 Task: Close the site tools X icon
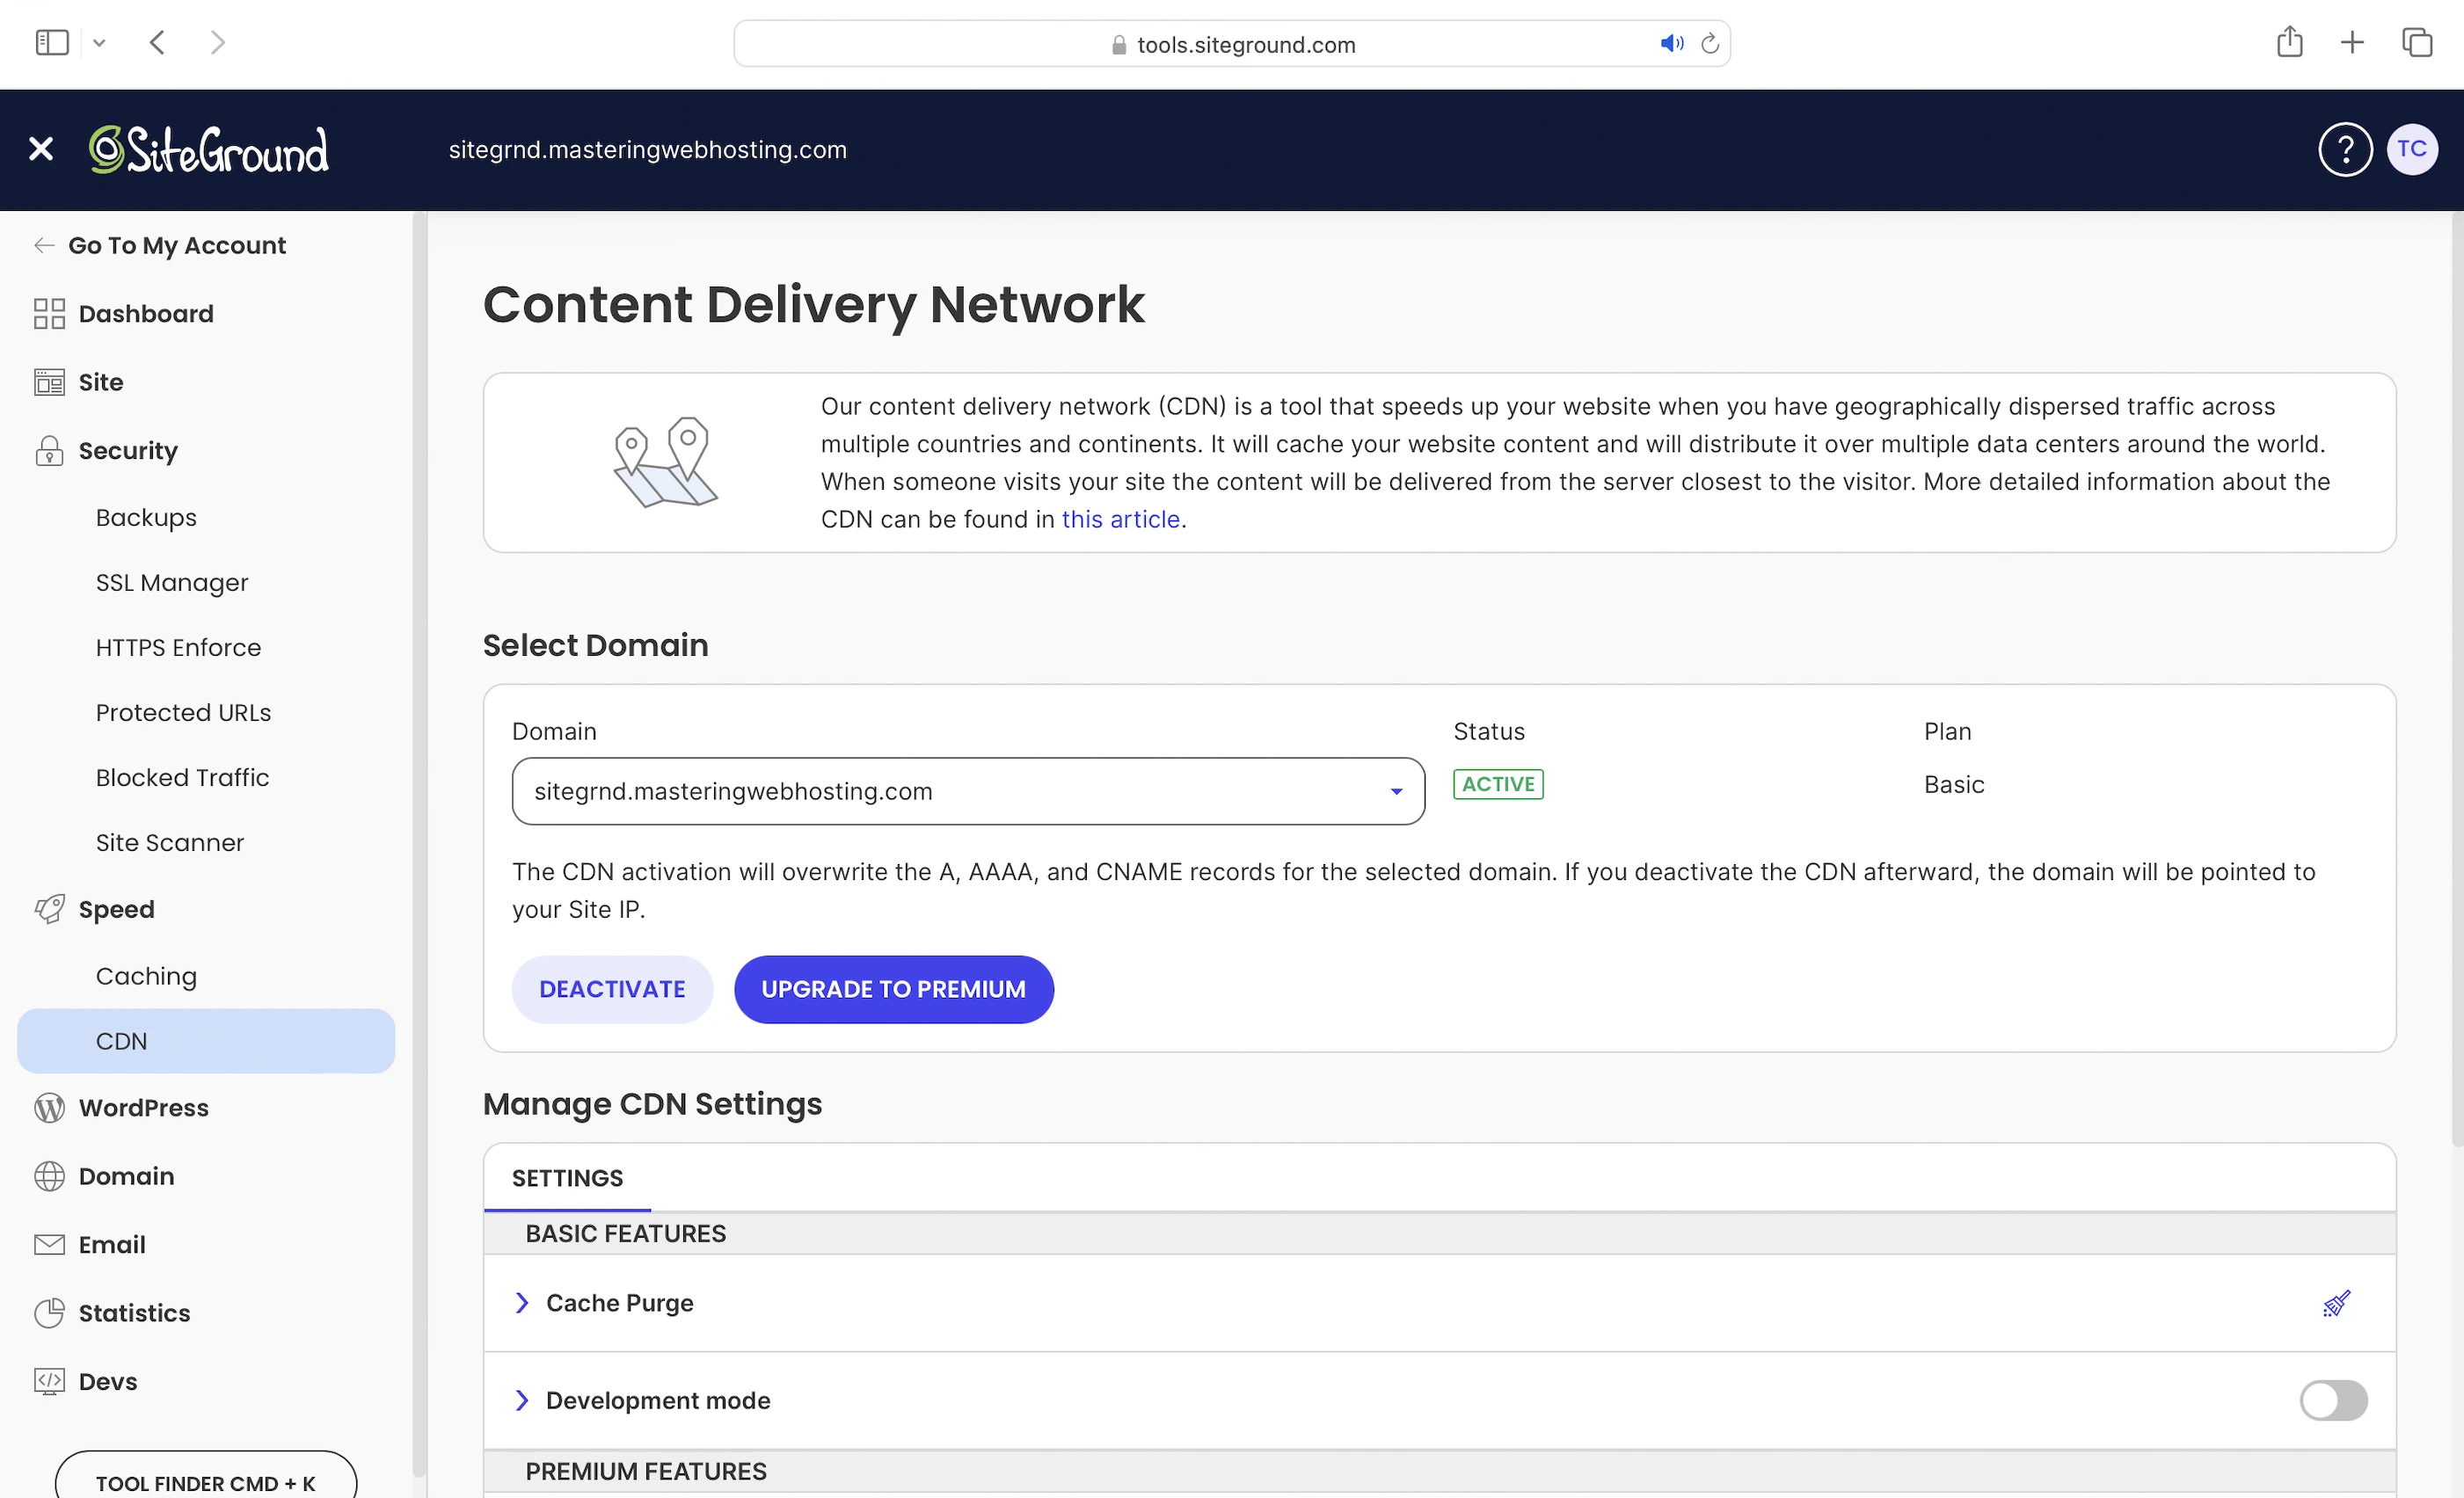[x=41, y=149]
